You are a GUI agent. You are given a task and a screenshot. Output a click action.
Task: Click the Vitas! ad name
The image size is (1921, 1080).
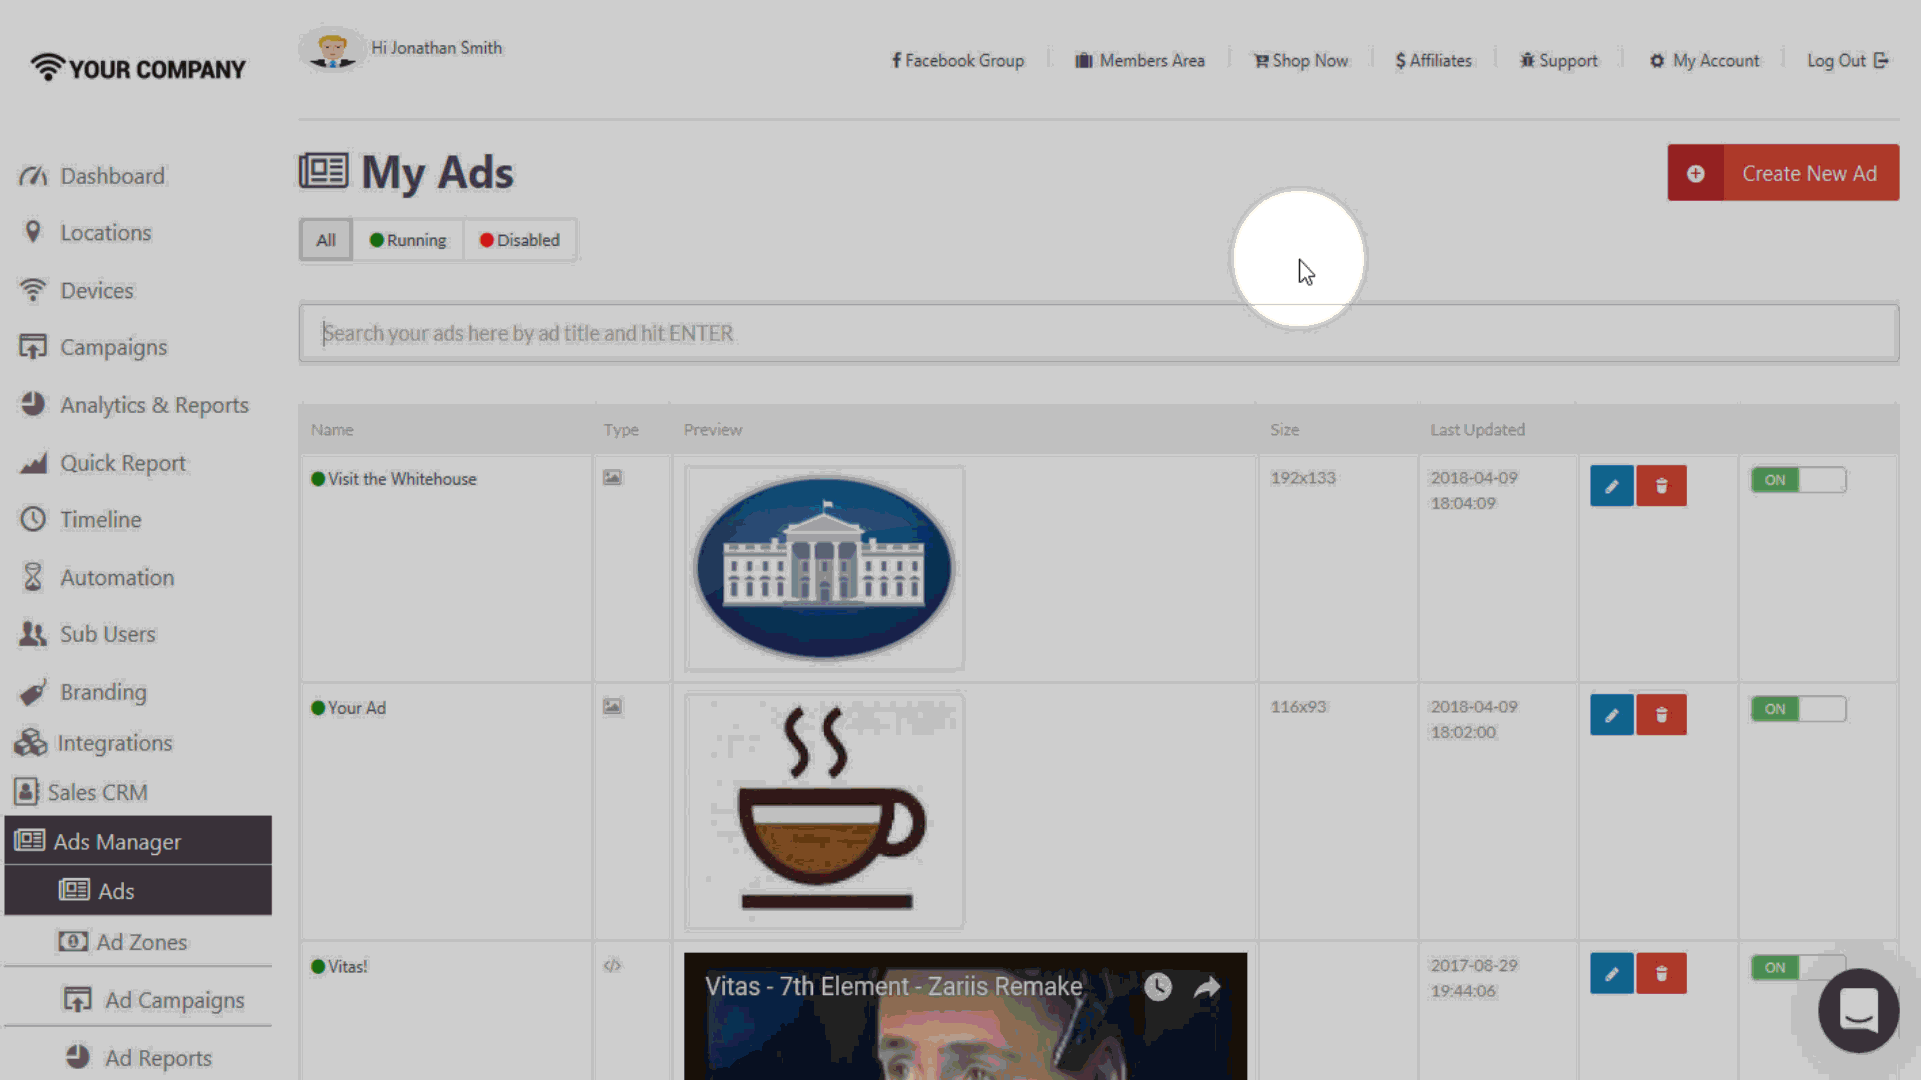click(x=347, y=967)
